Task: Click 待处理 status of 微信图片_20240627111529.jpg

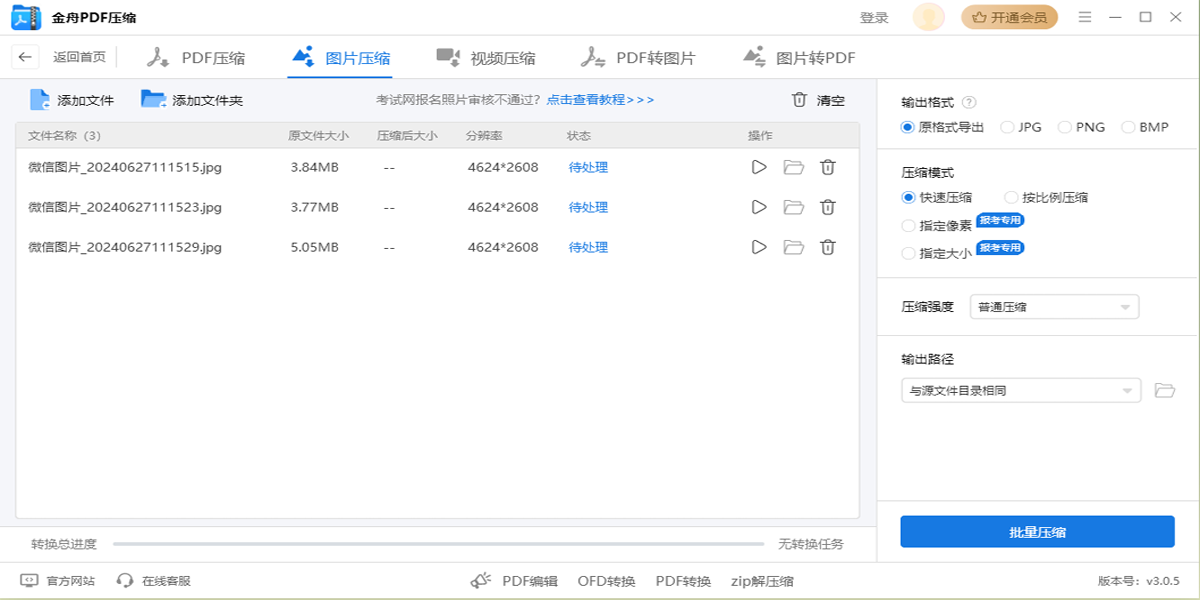Action: coord(588,247)
